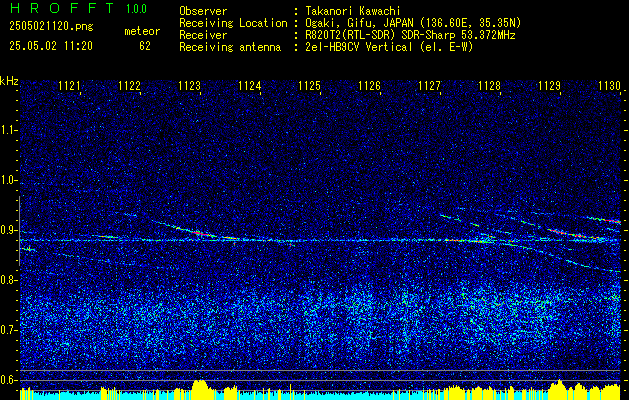Click the 1127 time marker
629x400 pixels.
(x=429, y=85)
